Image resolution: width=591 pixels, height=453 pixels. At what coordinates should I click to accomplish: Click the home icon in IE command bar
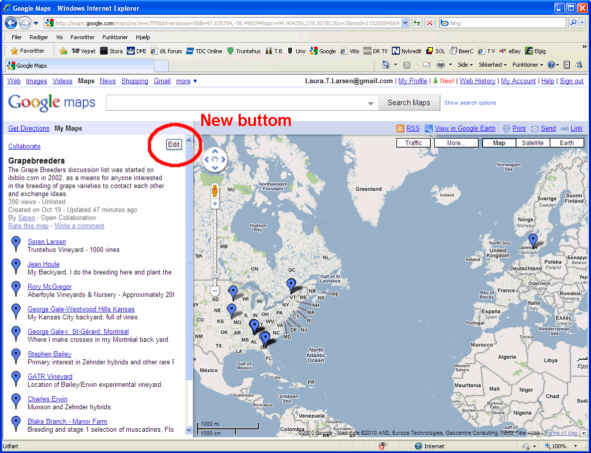[x=386, y=65]
